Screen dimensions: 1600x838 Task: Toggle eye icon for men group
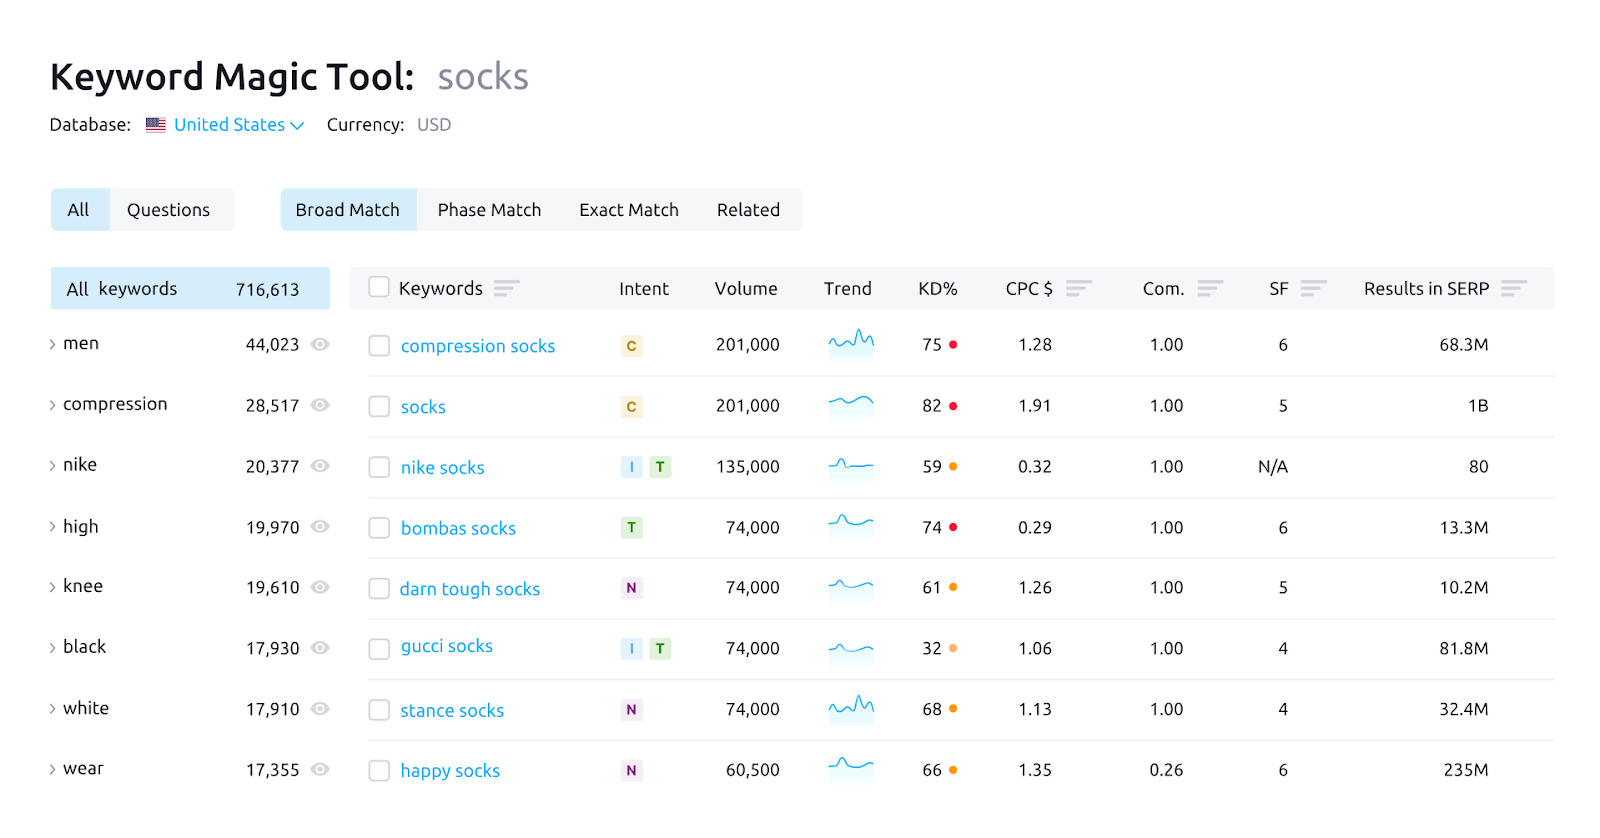click(320, 344)
